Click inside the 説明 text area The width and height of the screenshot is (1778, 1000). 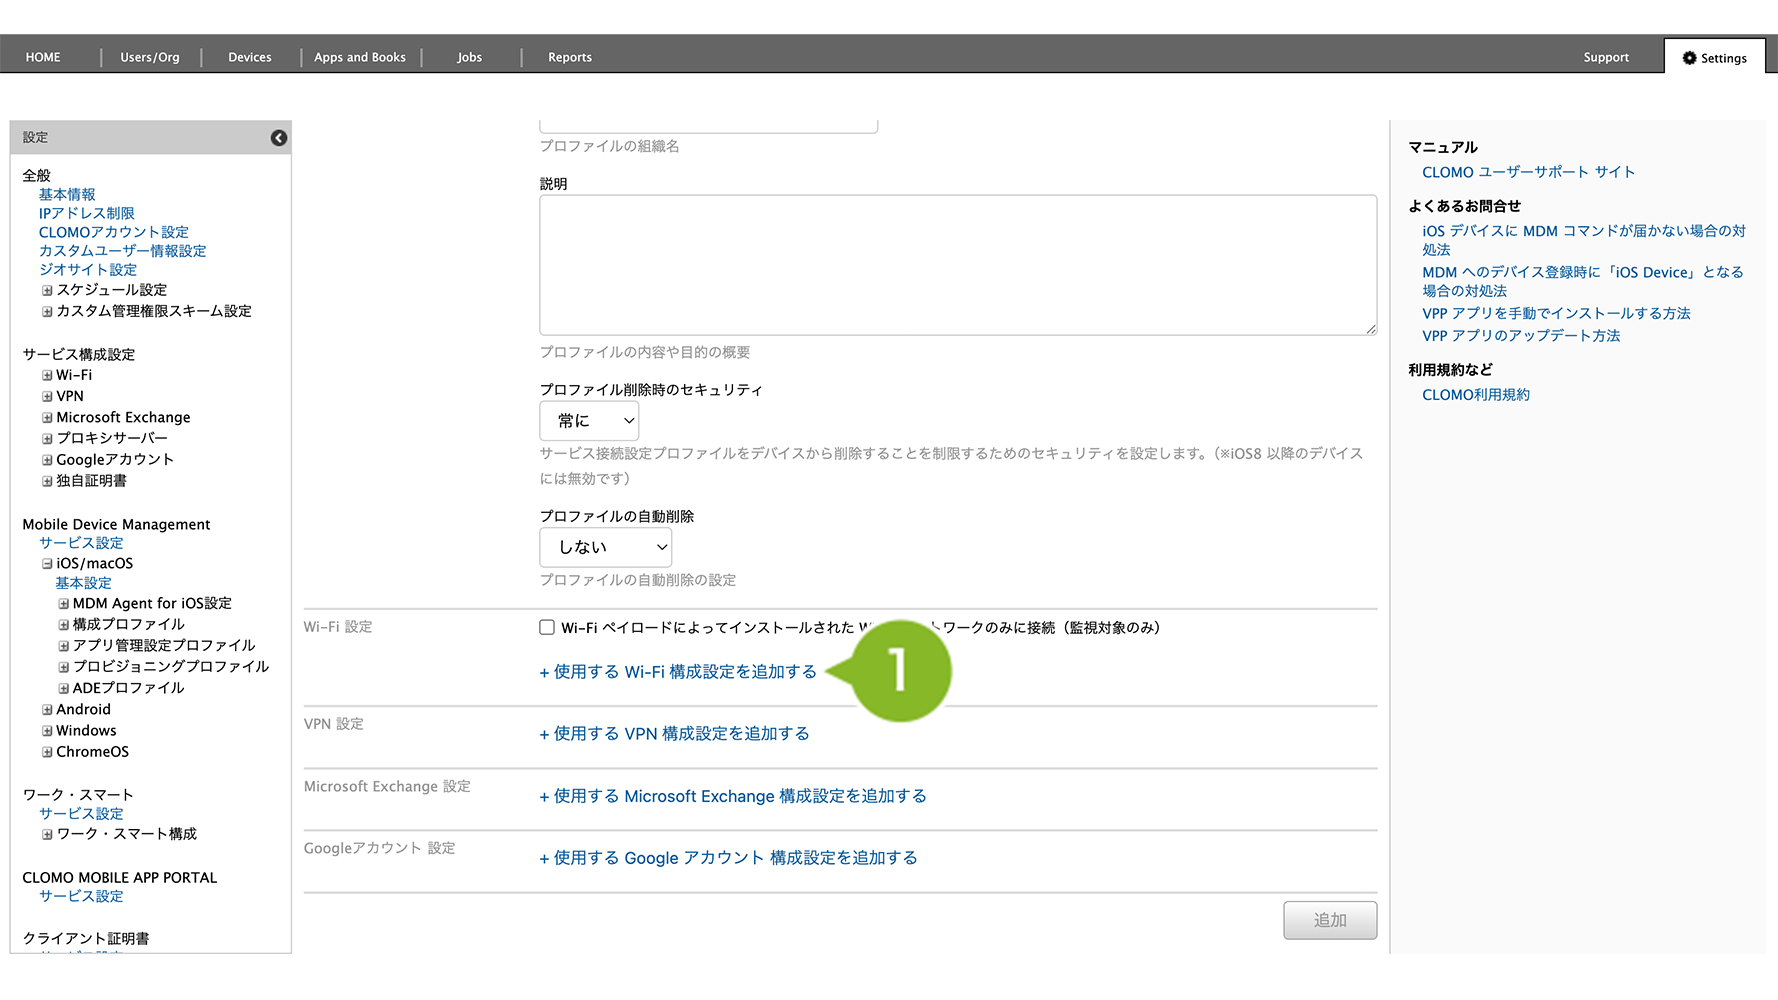pos(957,265)
